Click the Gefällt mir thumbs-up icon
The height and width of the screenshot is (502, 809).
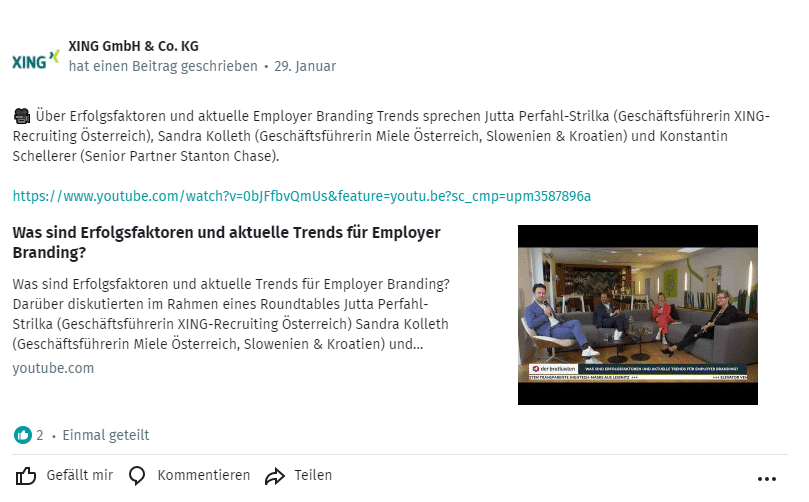click(x=25, y=476)
